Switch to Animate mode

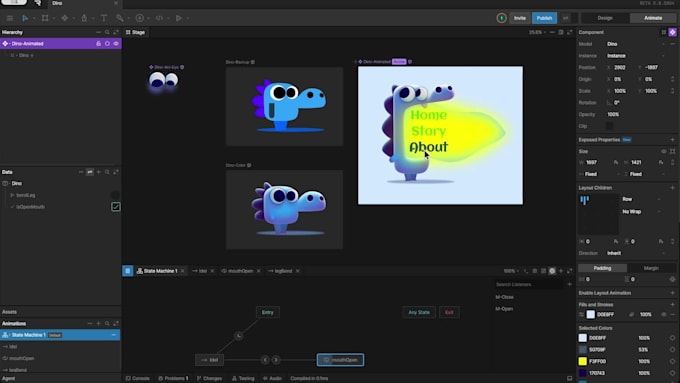pyautogui.click(x=653, y=18)
